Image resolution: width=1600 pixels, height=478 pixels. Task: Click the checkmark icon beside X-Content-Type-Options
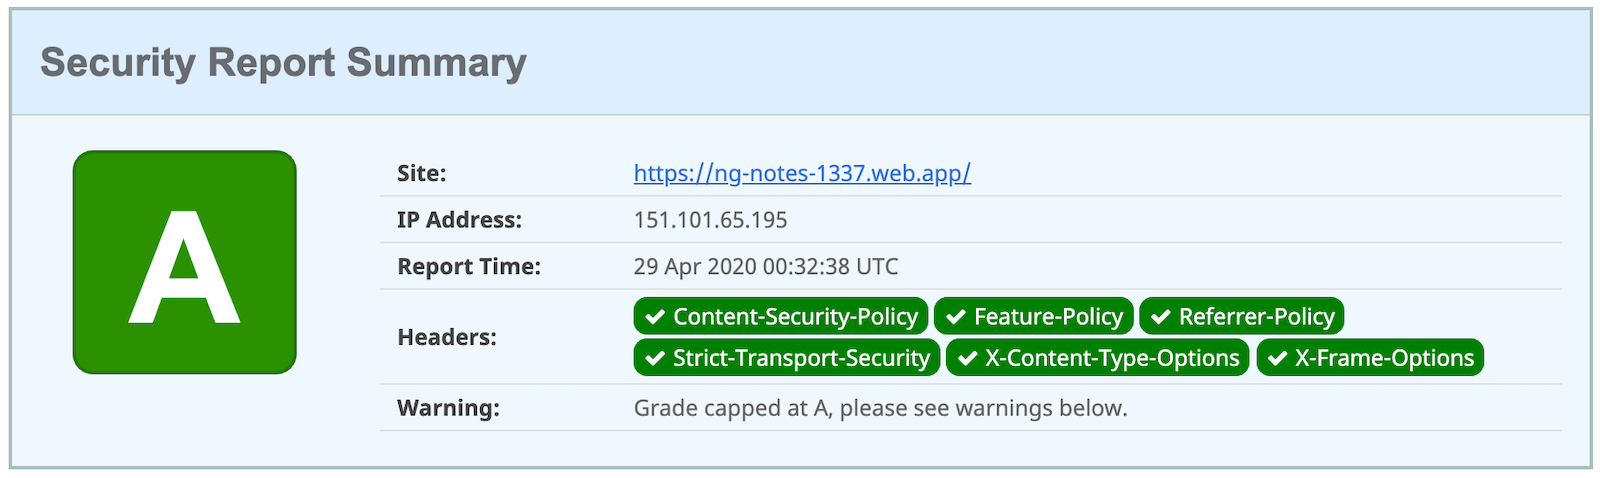968,358
